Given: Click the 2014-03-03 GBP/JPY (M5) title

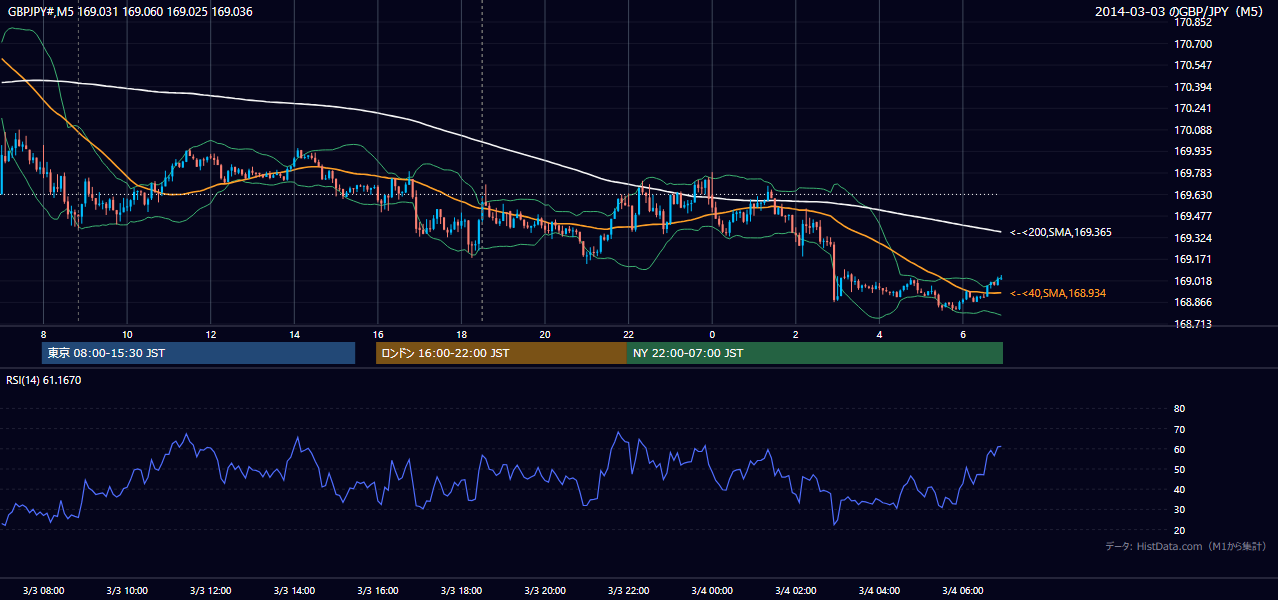Looking at the screenshot, I should (x=1180, y=12).
